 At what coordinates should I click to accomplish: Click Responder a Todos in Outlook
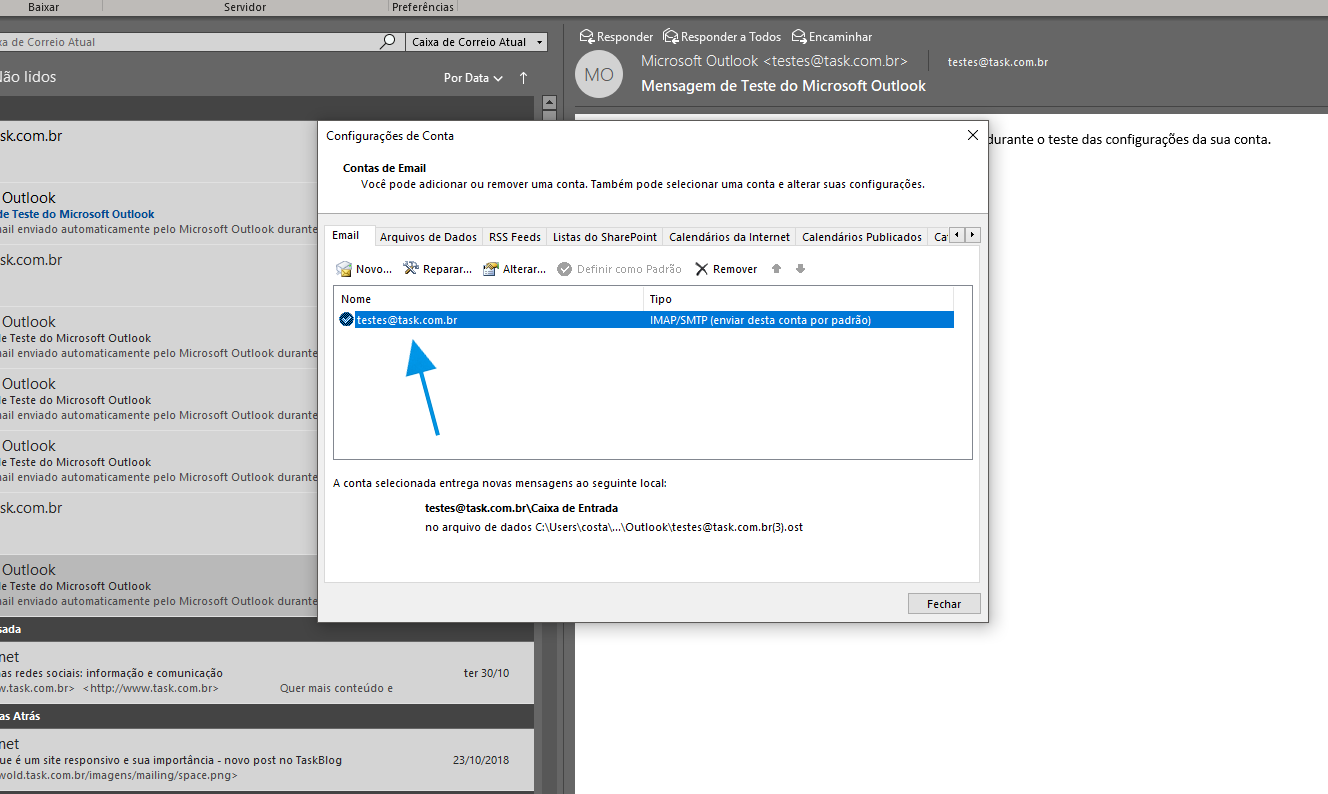click(x=722, y=37)
